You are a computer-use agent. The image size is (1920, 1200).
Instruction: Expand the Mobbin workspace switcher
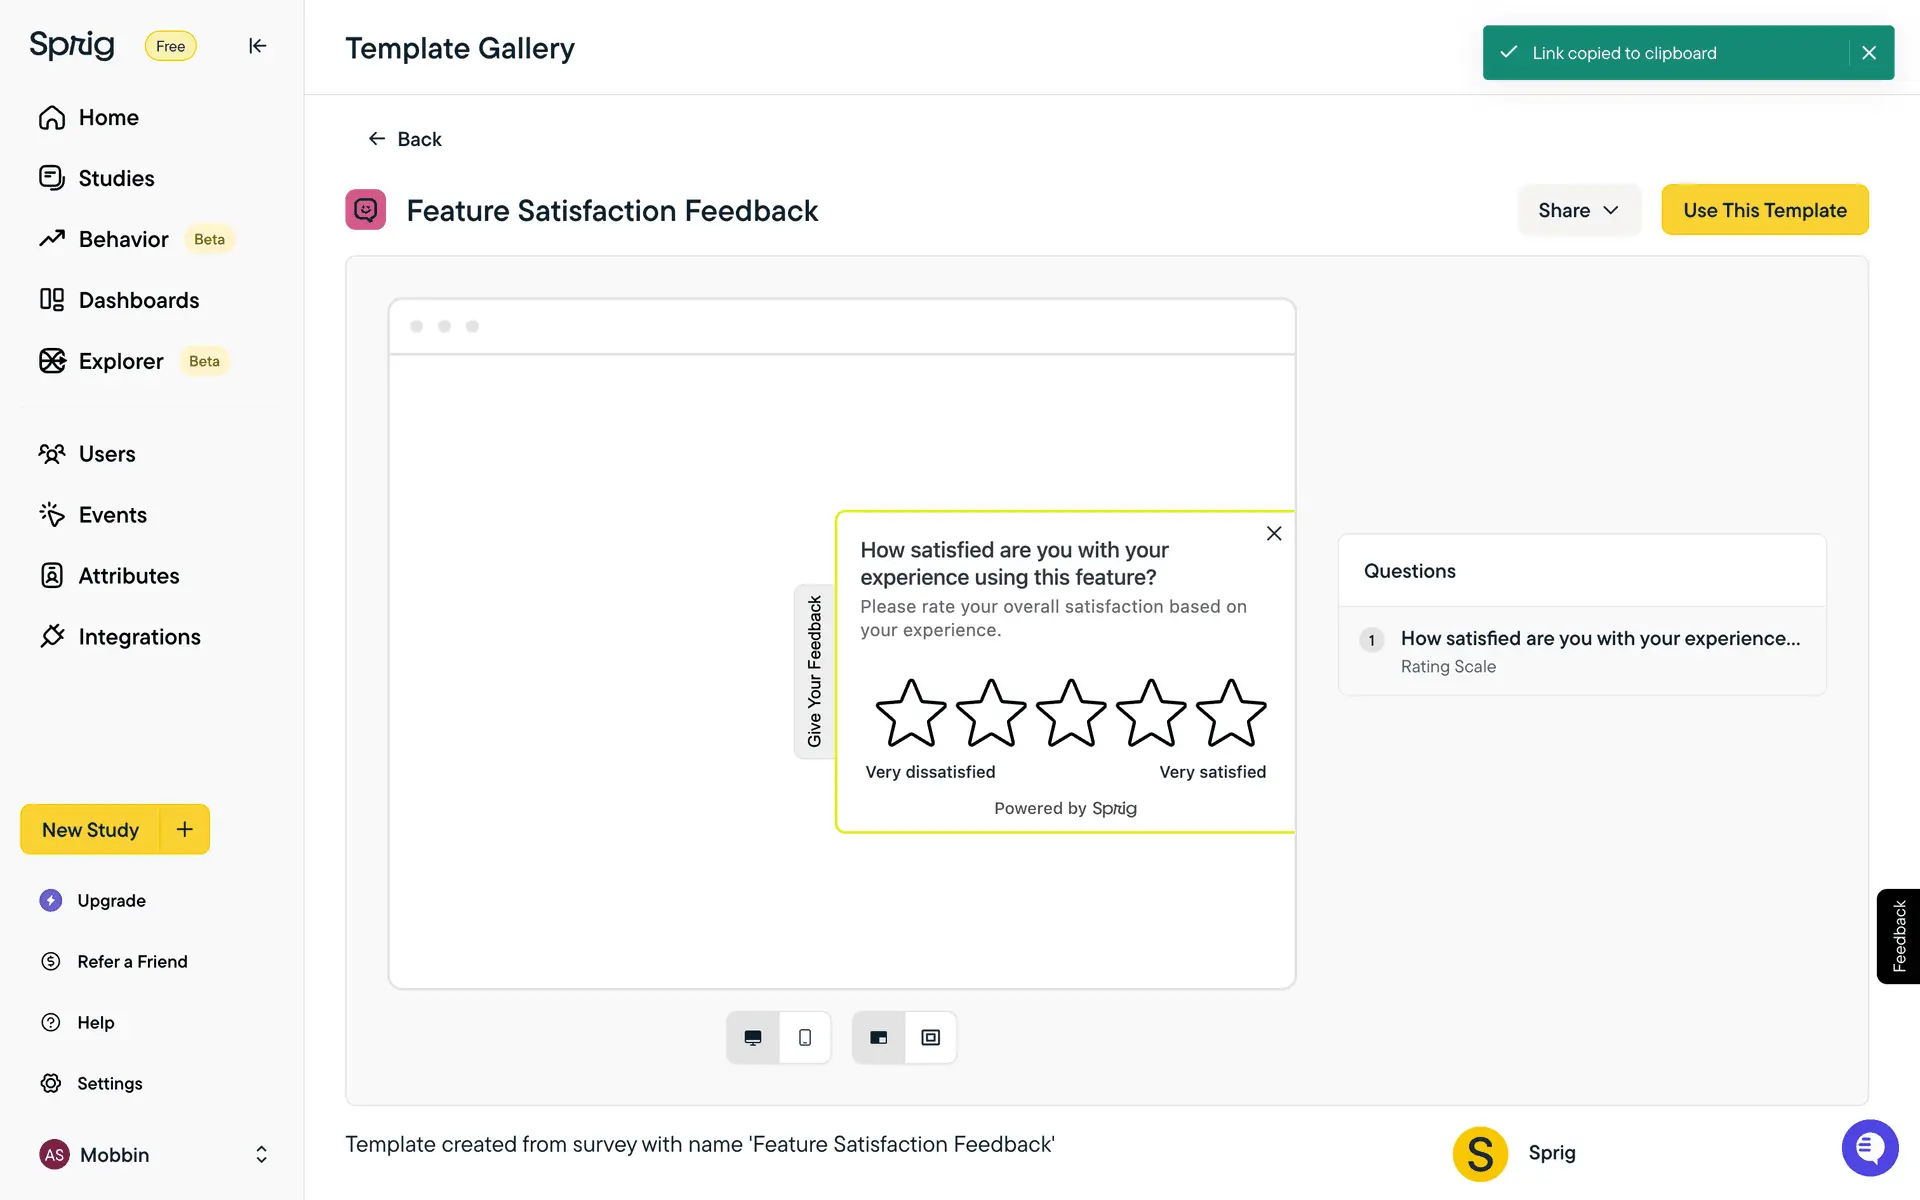coord(261,1155)
